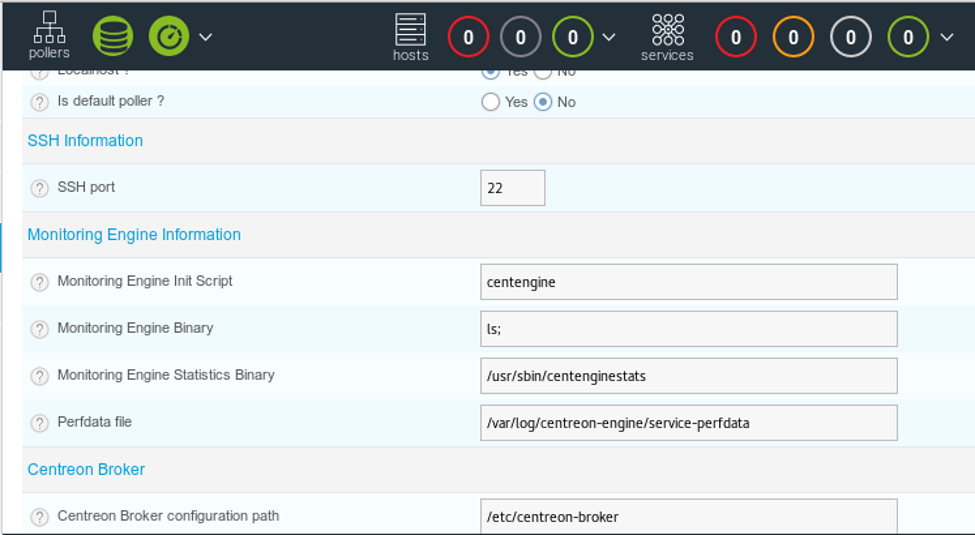This screenshot has width=975, height=535.
Task: Click help icon beside Centreon Broker configuration path
Action: (40, 517)
